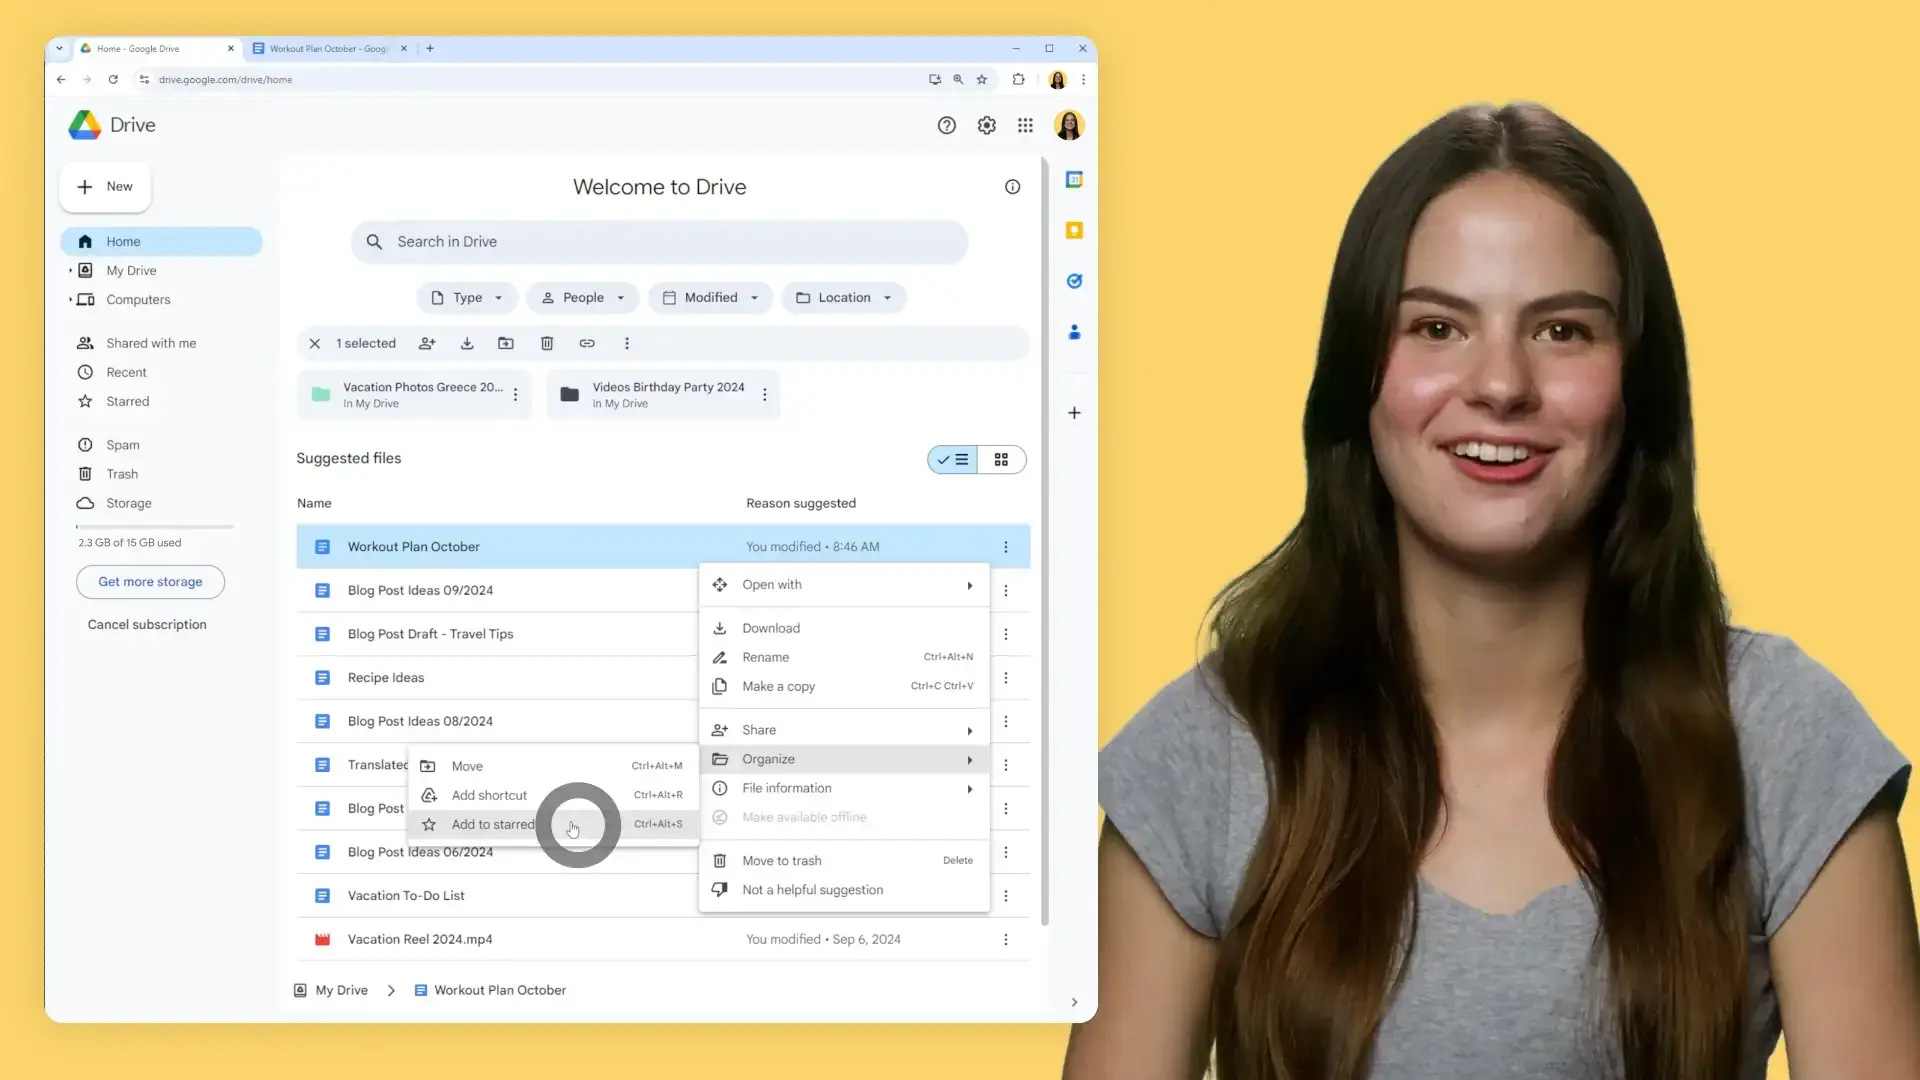Click the Get more storage button
The width and height of the screenshot is (1920, 1080).
click(150, 581)
